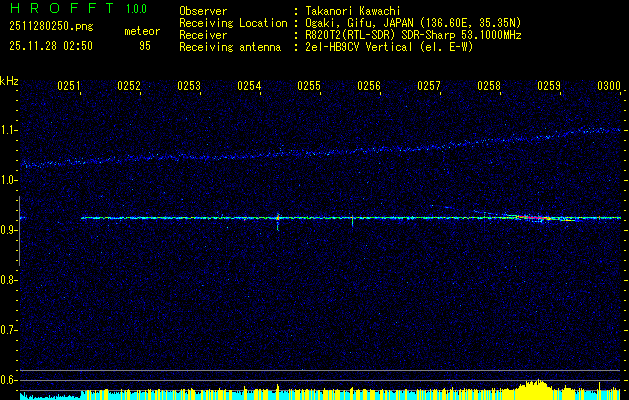
Task: Click the 0251 time marker
Action: [69, 87]
